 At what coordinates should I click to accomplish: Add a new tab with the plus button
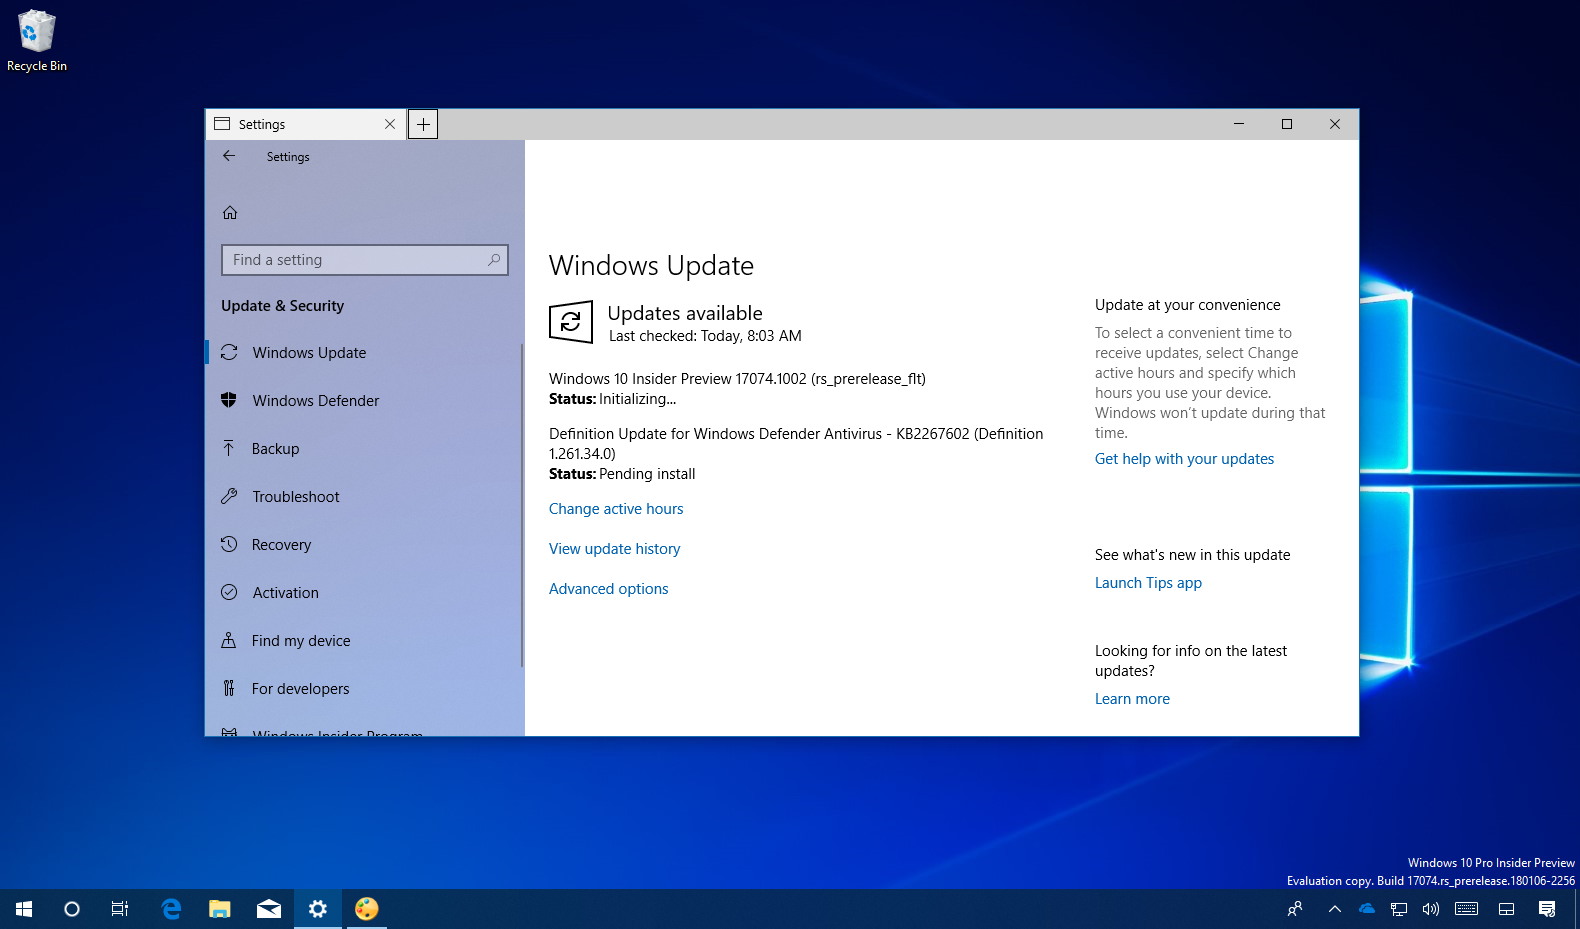point(423,124)
